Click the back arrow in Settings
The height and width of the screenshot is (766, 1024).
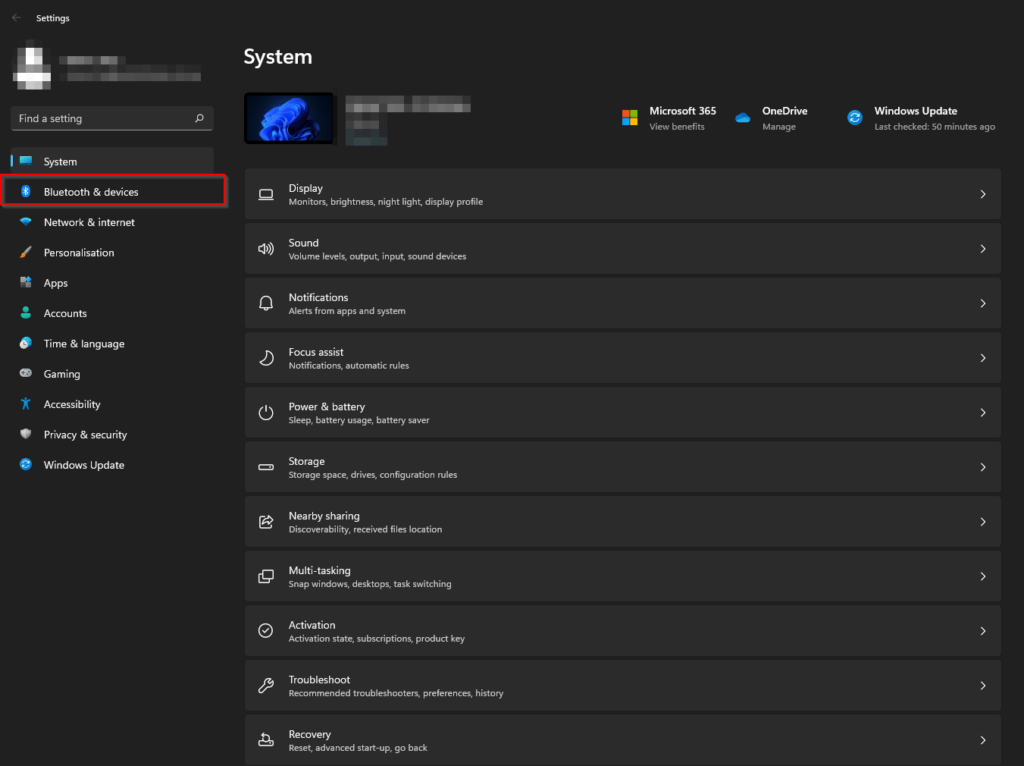16,18
